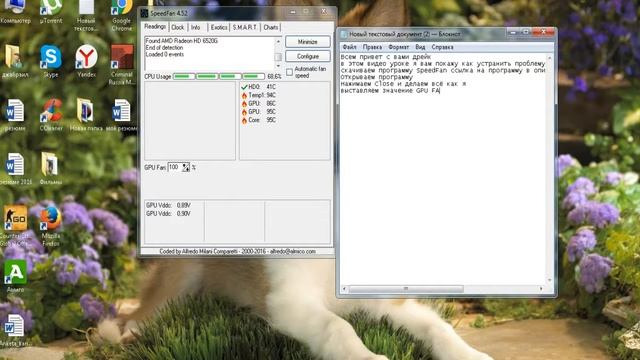
Task: Click the CPU Usage progress bar
Action: click(x=219, y=76)
